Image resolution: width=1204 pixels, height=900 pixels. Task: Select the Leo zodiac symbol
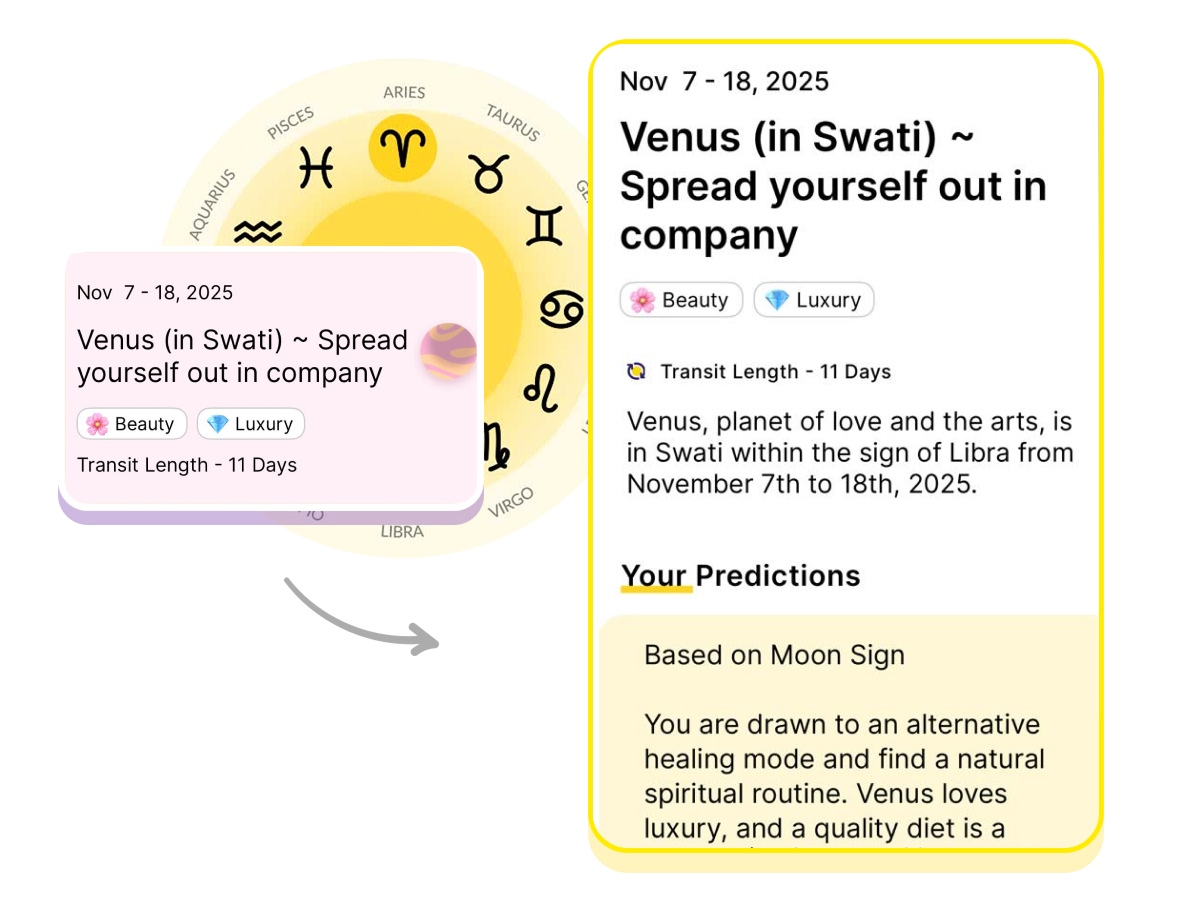542,387
